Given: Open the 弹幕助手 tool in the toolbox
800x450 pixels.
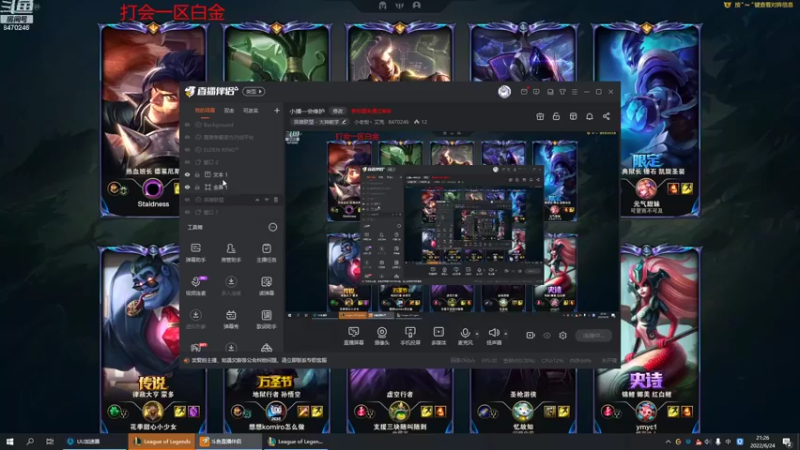Looking at the screenshot, I should click(195, 253).
